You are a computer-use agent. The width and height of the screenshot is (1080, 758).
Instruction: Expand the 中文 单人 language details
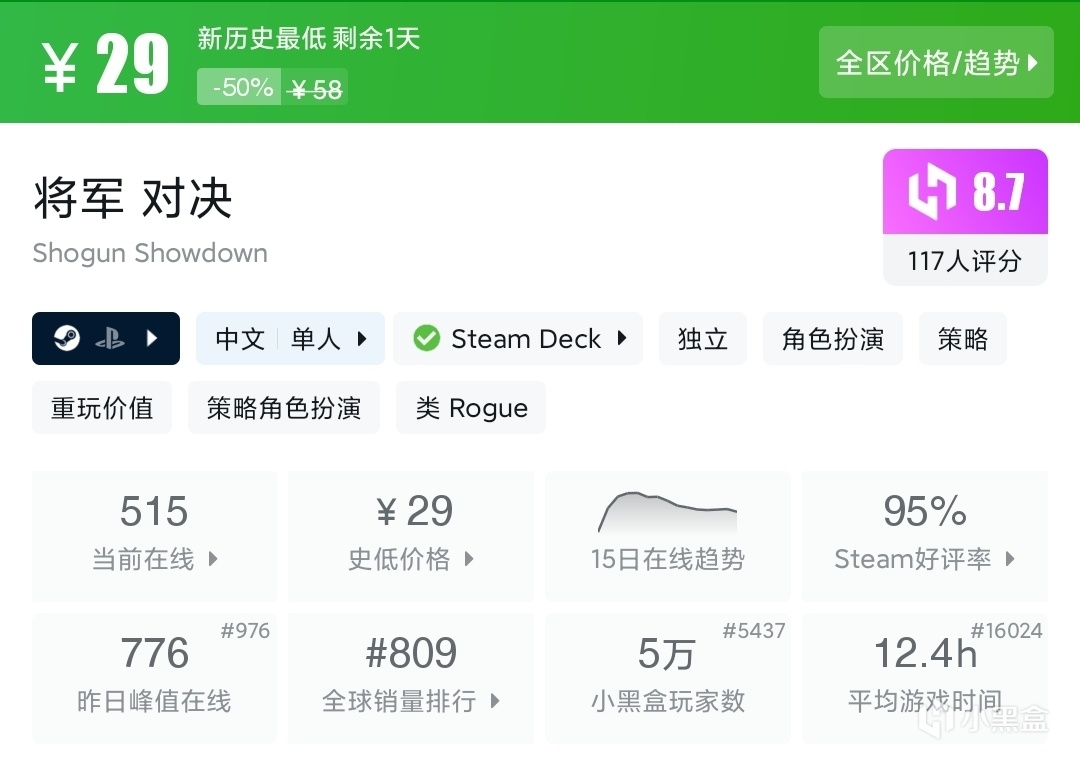pos(290,339)
